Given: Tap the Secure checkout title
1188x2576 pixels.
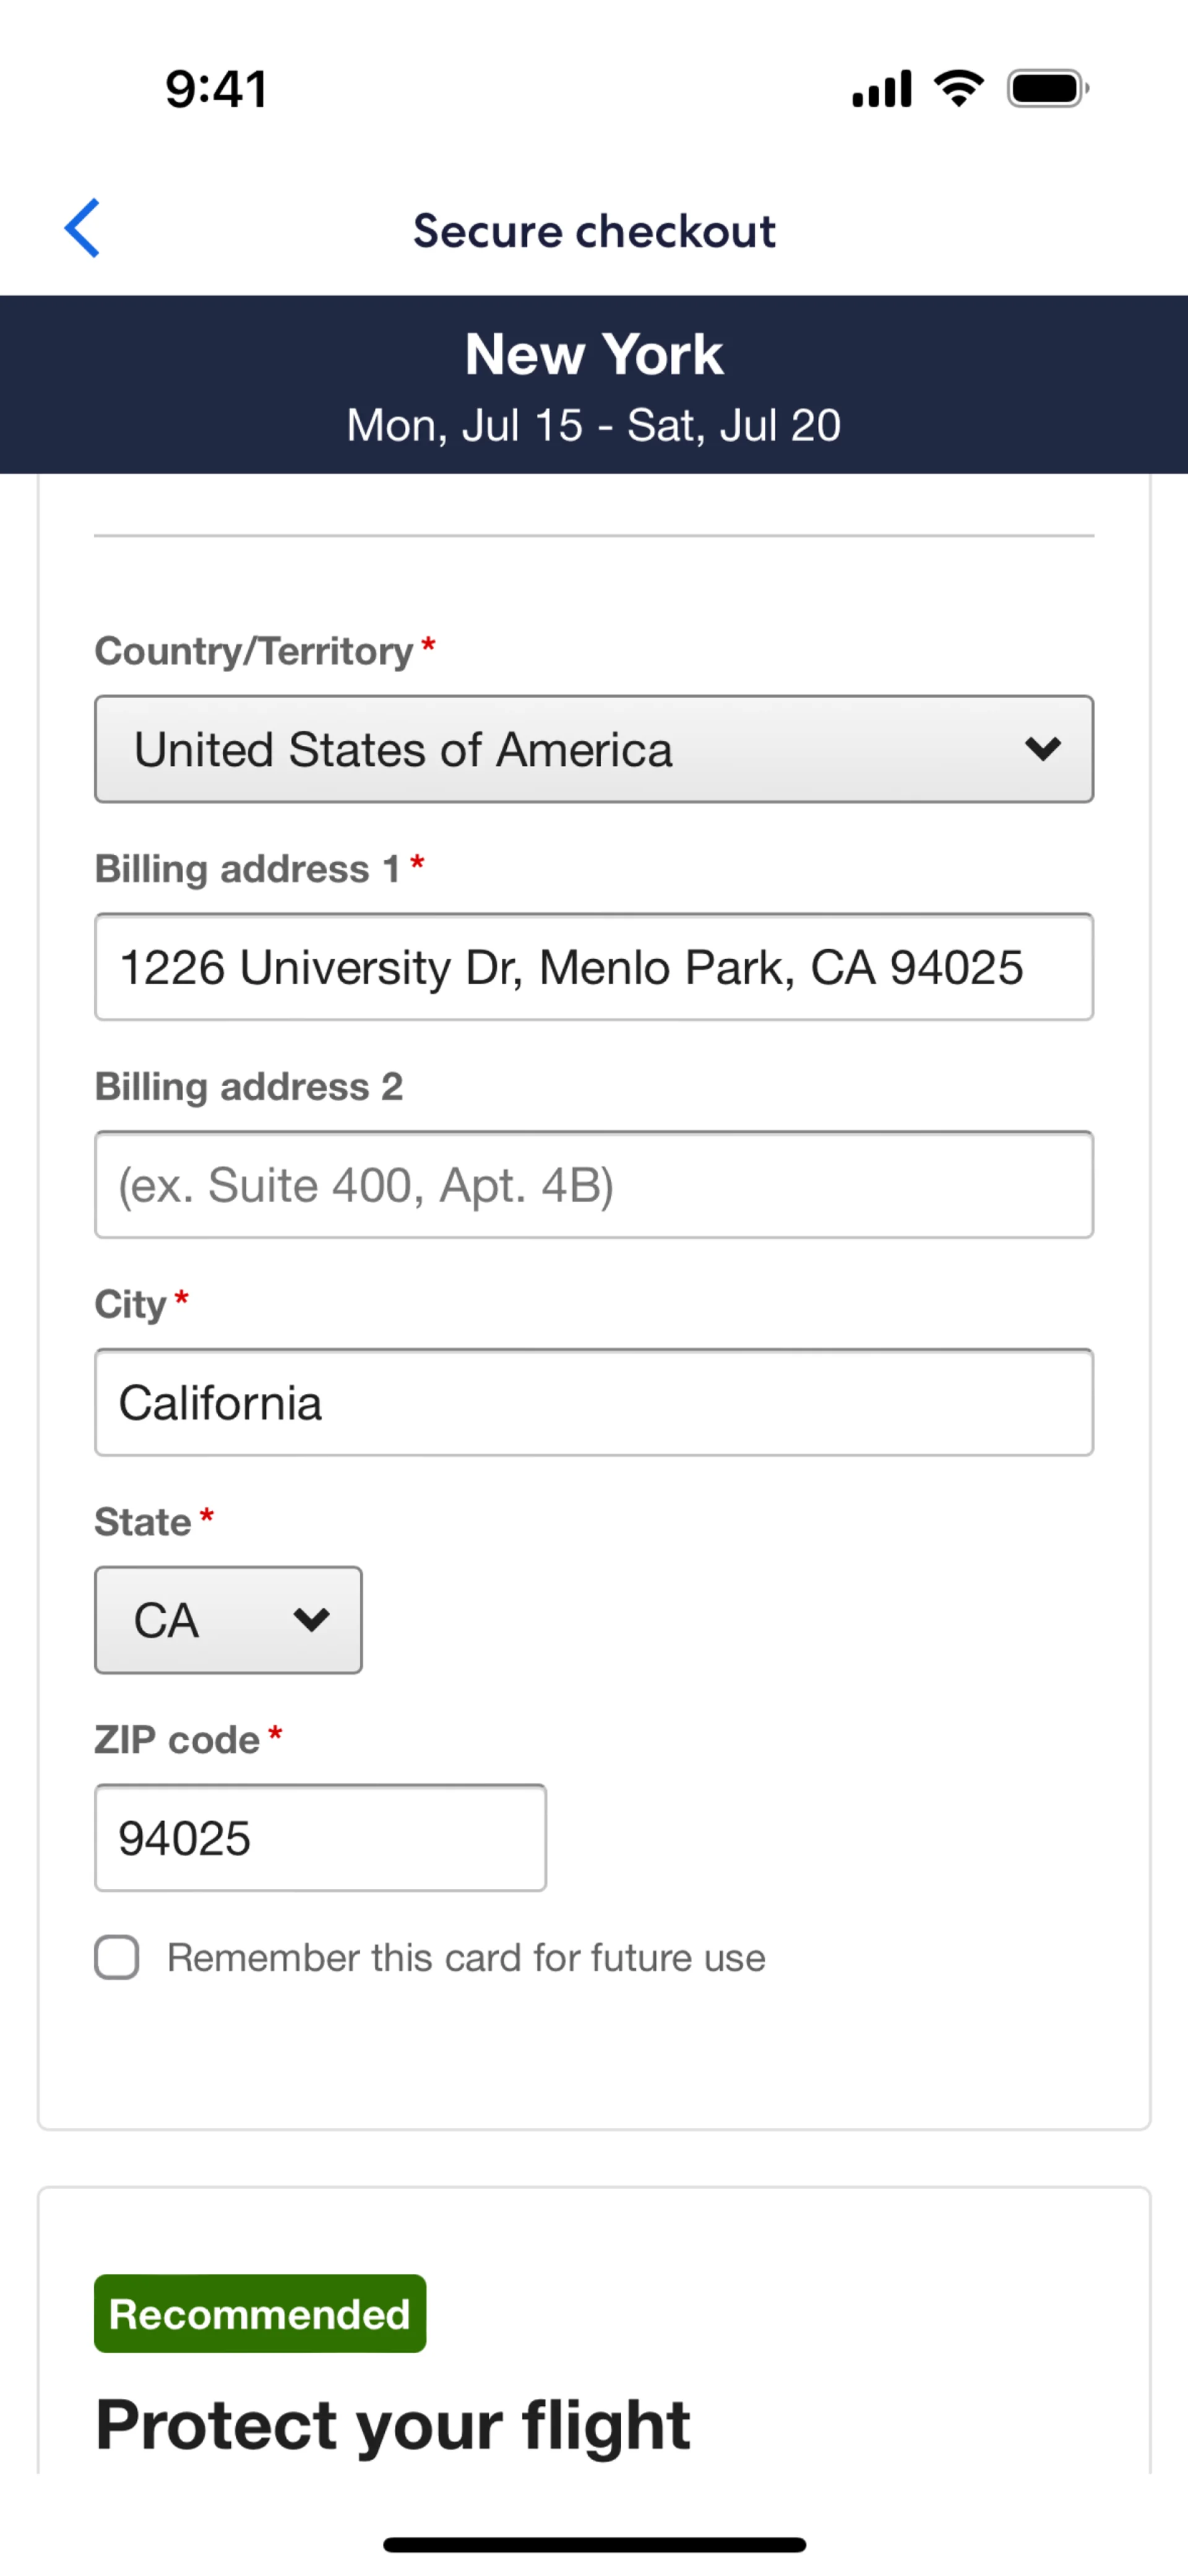Looking at the screenshot, I should 594,231.
